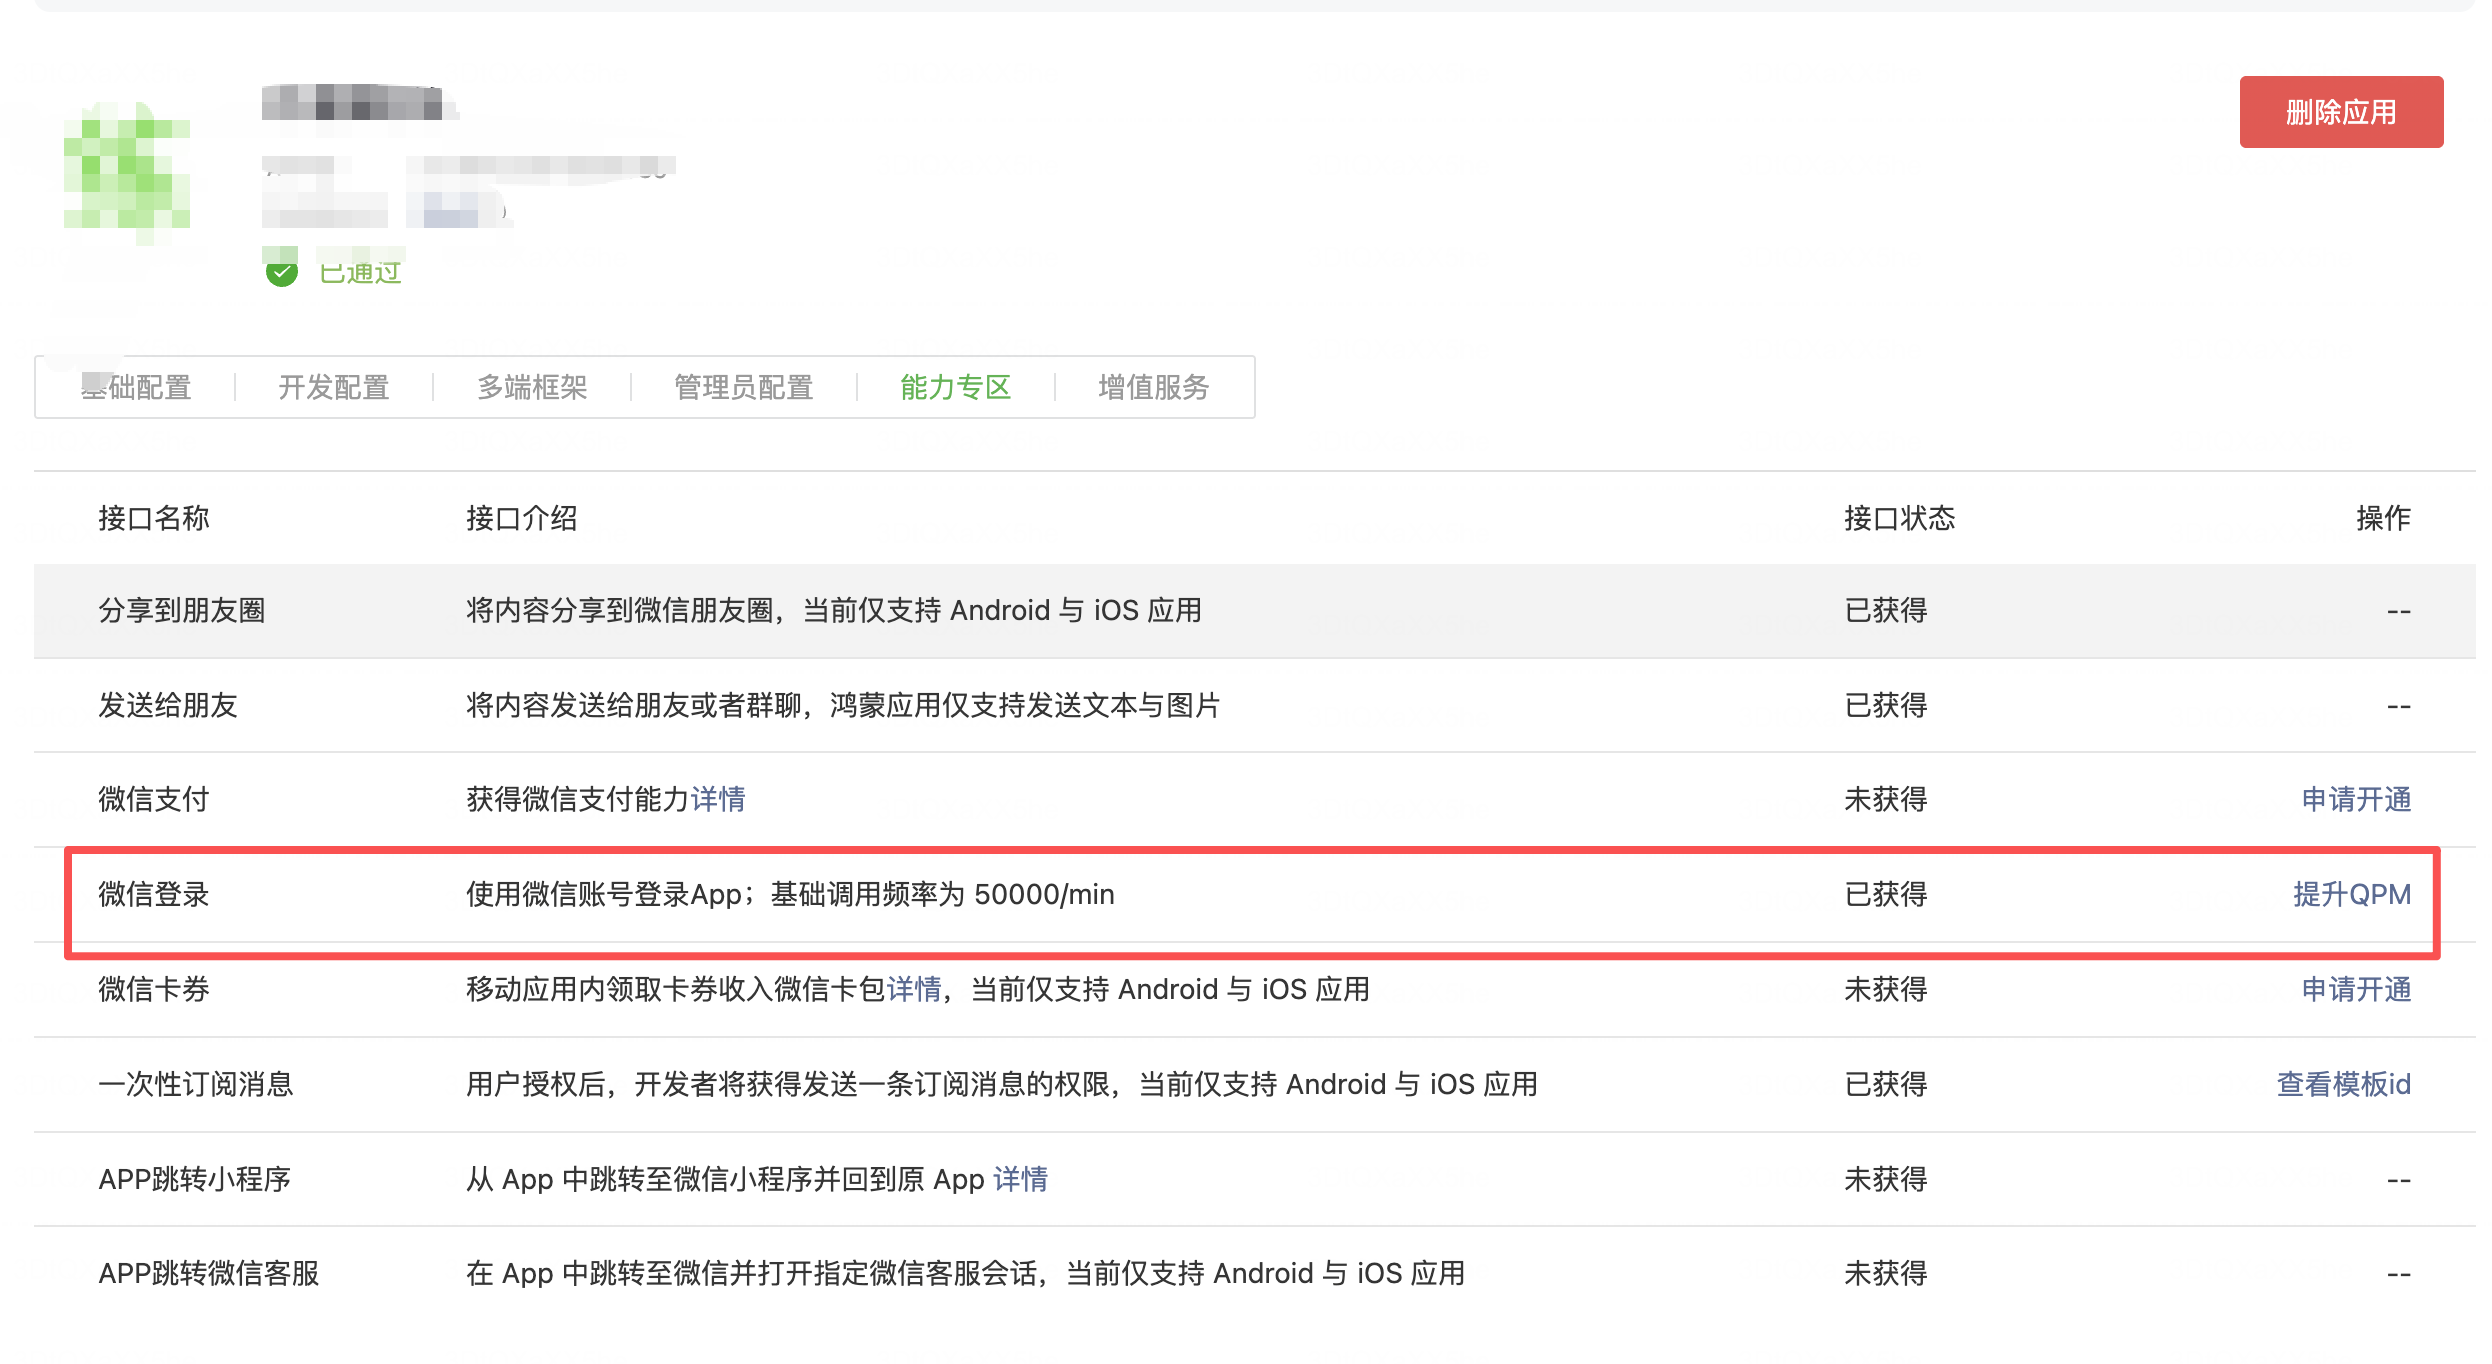Open the 基础配置 tab

(x=136, y=387)
